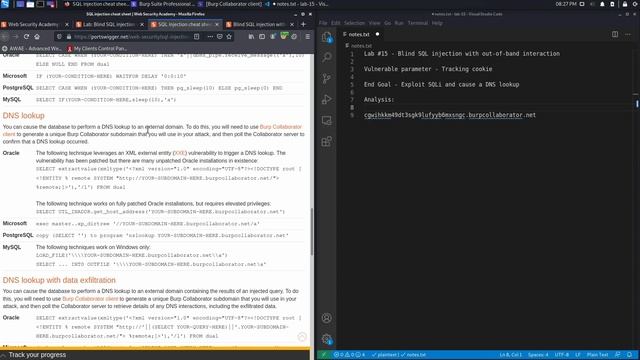This screenshot has width=640, height=360.
Task: Click the lock screen icon in panel
Action: (624, 4)
